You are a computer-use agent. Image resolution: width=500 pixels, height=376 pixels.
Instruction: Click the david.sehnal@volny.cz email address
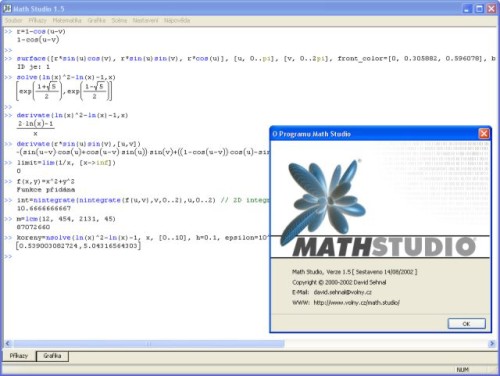click(342, 292)
